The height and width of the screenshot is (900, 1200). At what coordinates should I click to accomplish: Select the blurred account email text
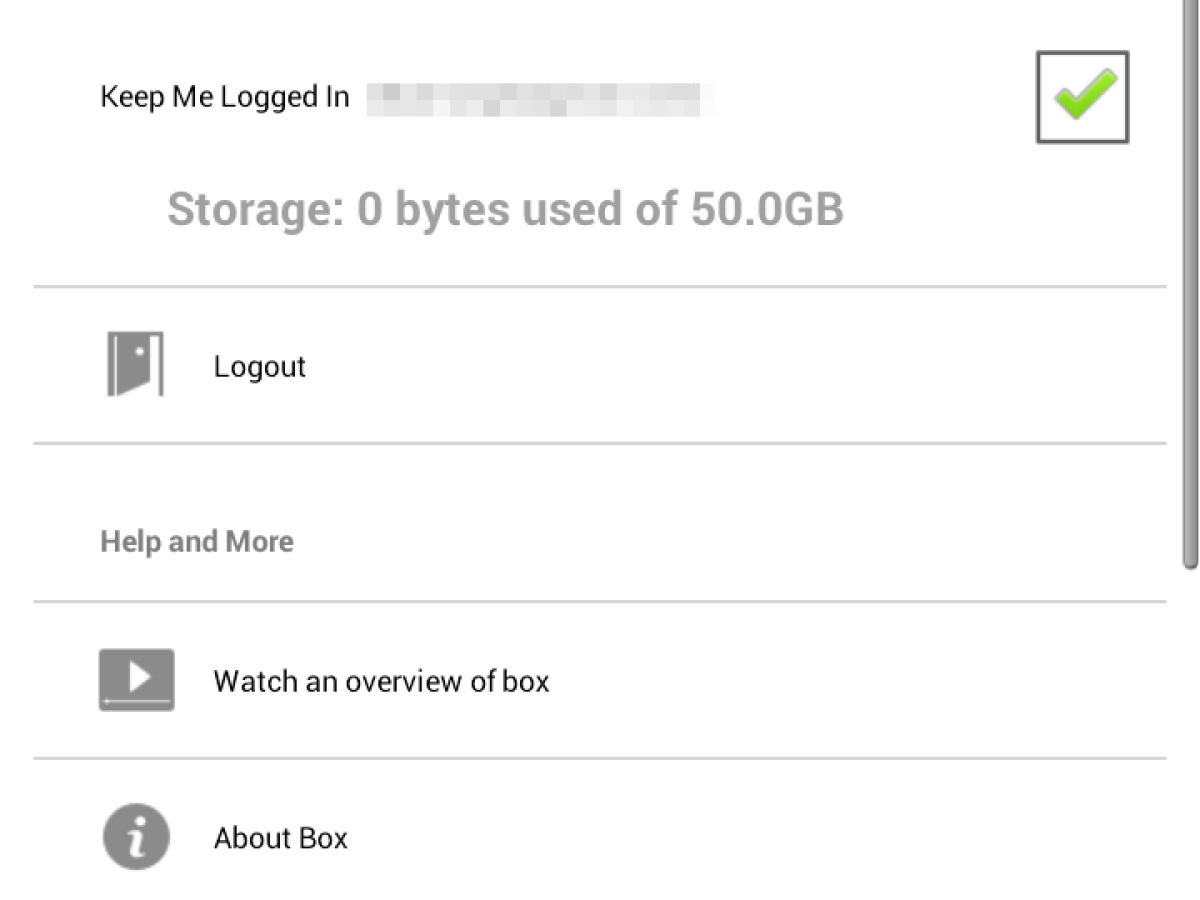point(540,100)
